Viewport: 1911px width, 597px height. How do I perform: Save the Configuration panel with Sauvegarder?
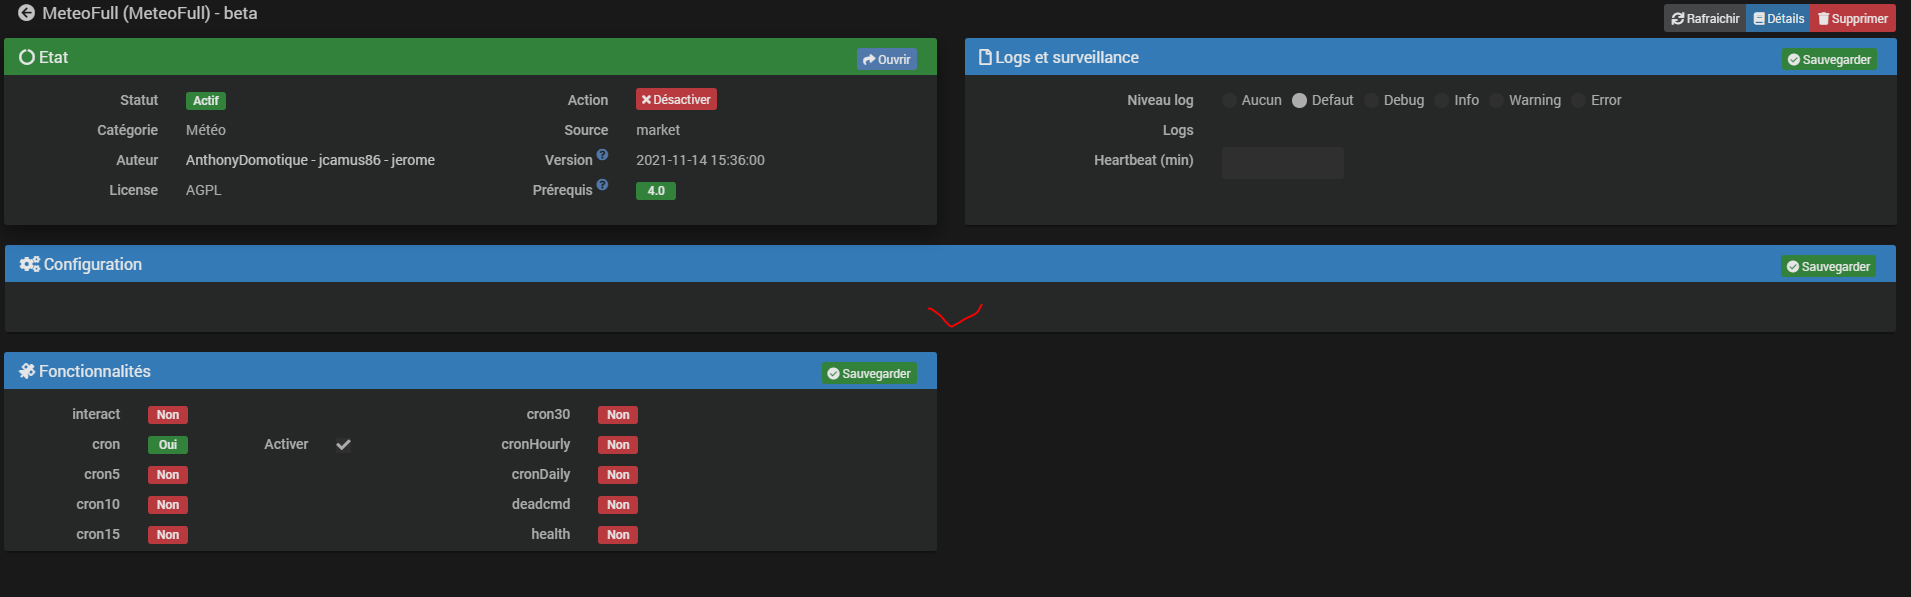tap(1828, 266)
